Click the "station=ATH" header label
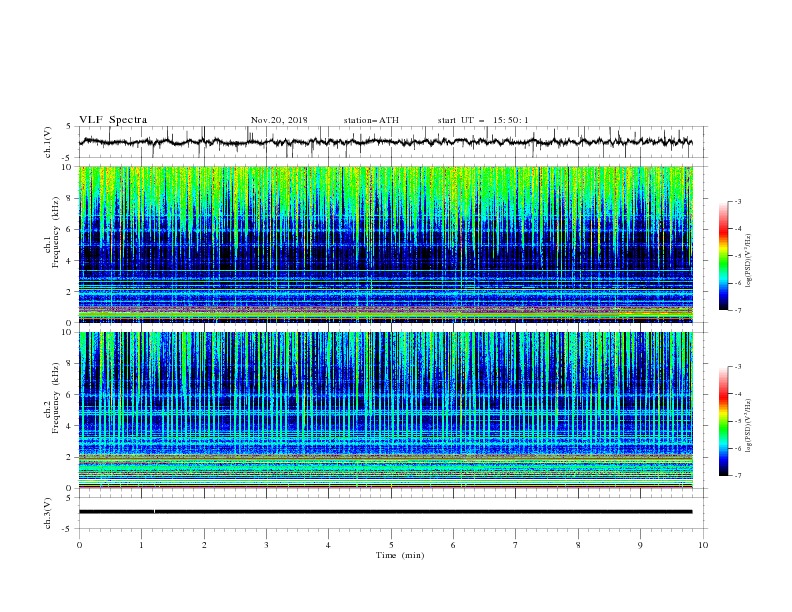Image resolution: width=792 pixels, height=612 pixels. 371,120
